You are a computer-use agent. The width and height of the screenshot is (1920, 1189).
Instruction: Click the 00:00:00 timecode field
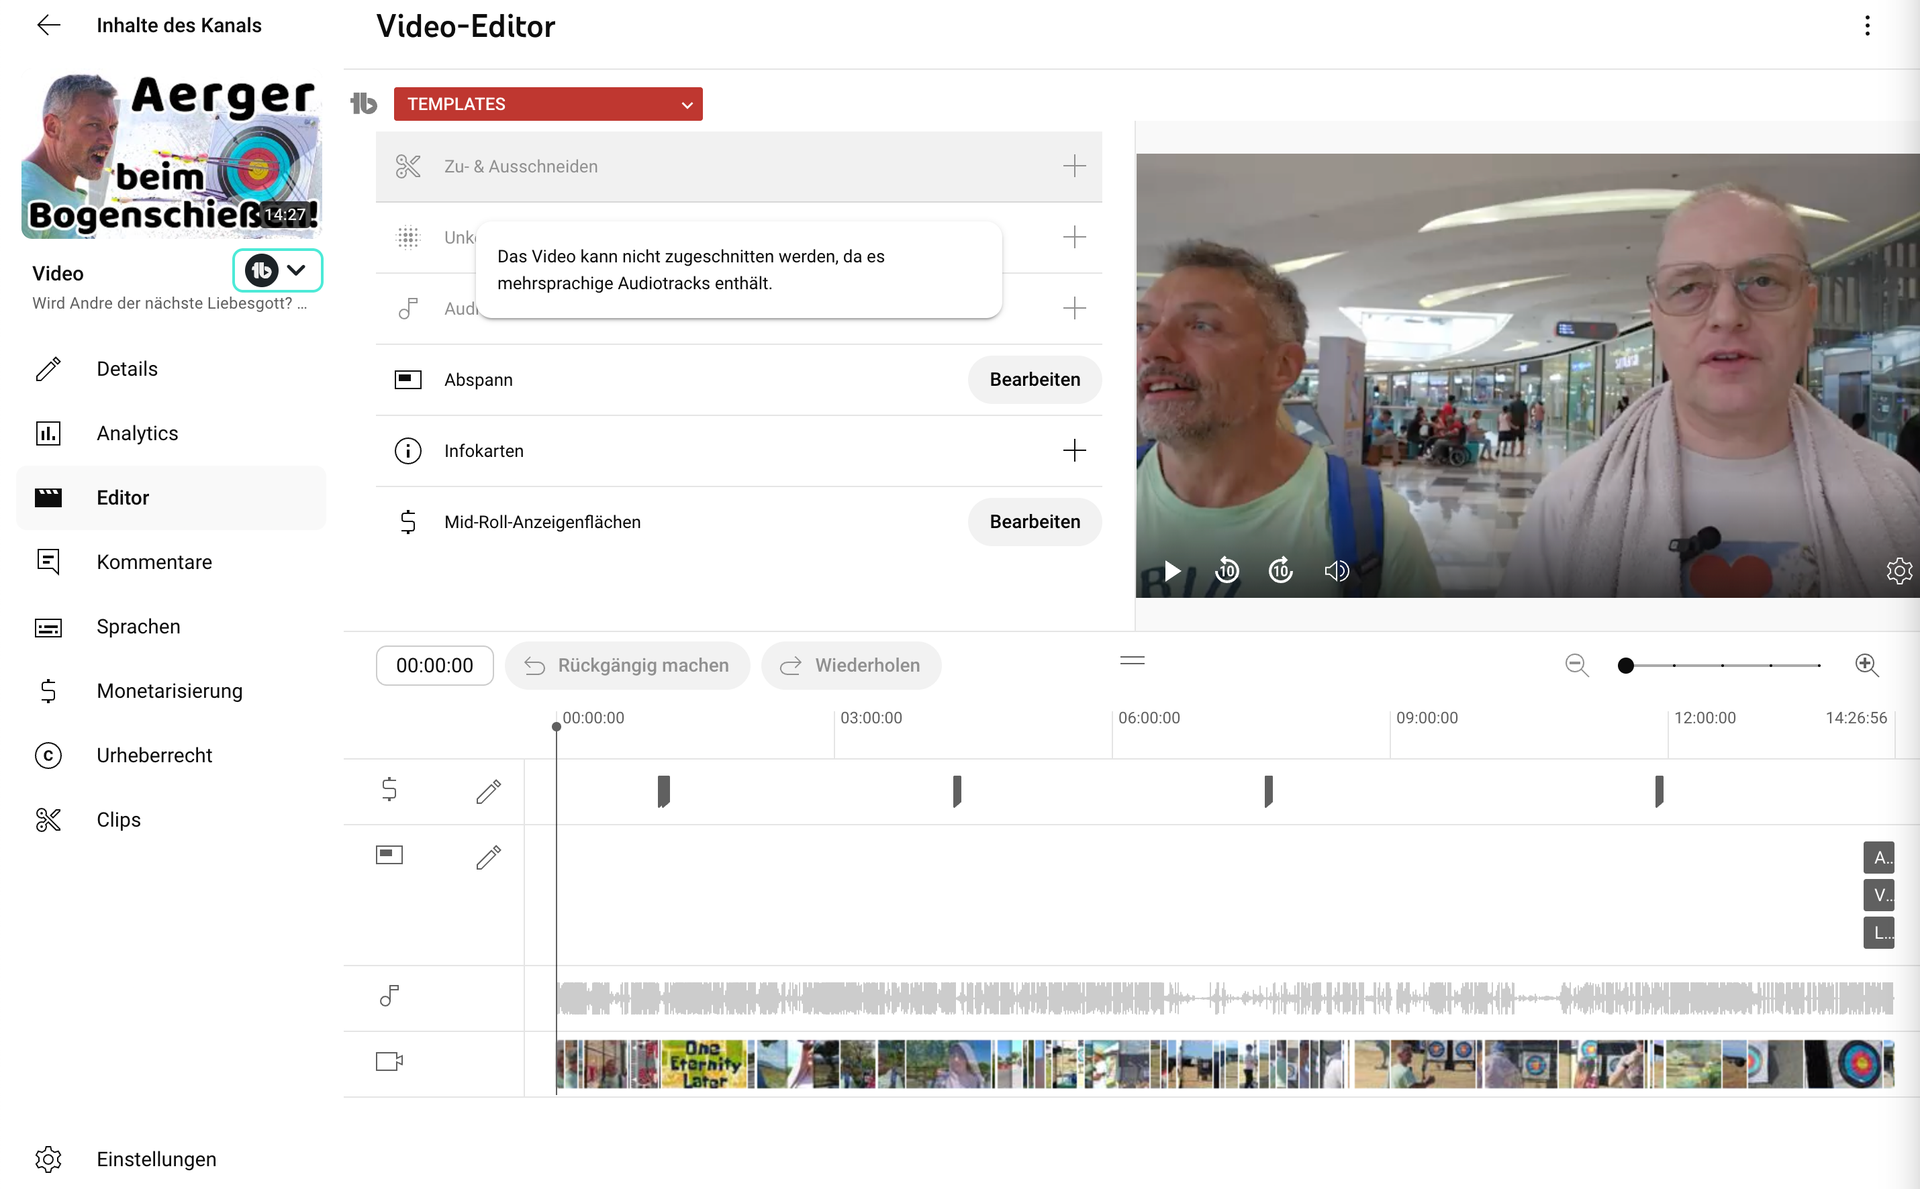coord(434,666)
